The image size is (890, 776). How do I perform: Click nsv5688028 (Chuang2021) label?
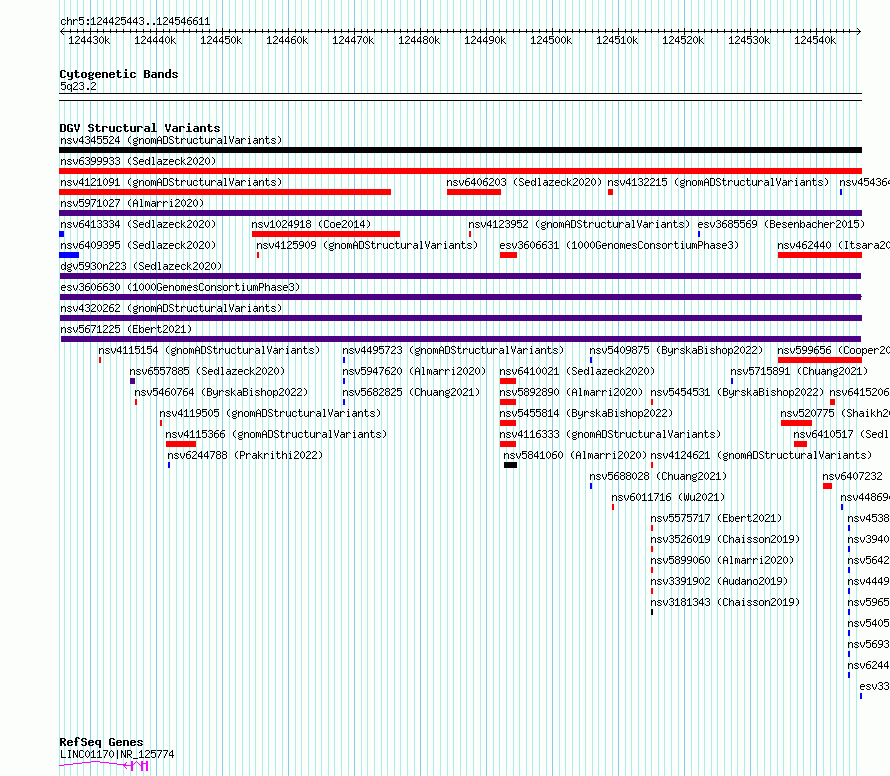click(658, 476)
